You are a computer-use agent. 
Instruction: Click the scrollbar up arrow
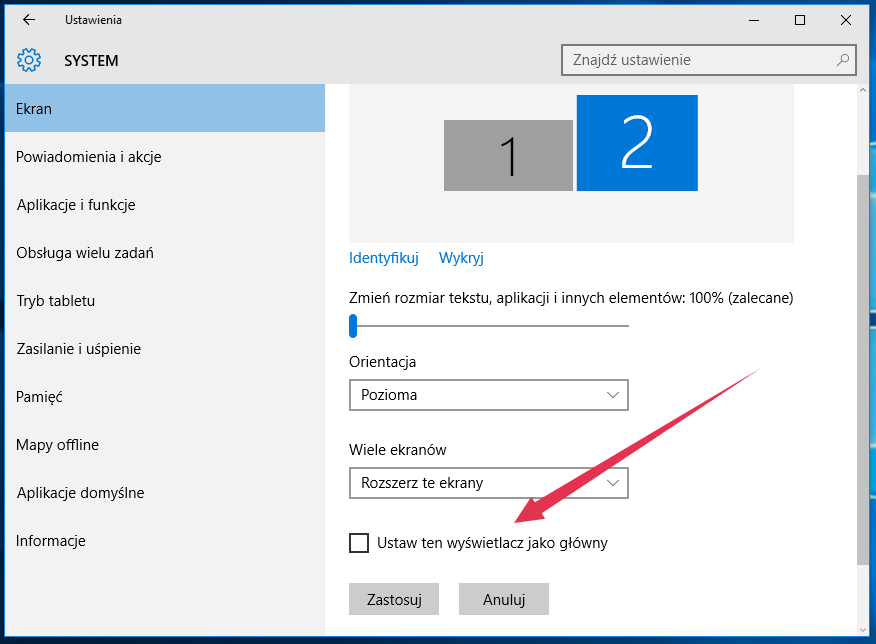coord(863,90)
